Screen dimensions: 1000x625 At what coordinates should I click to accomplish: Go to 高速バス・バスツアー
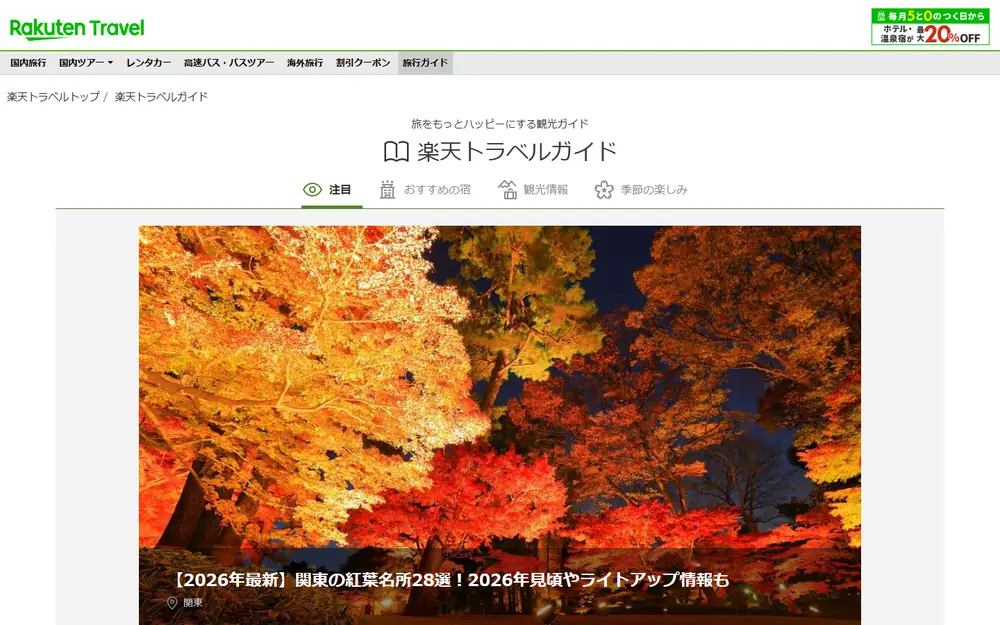pos(229,62)
